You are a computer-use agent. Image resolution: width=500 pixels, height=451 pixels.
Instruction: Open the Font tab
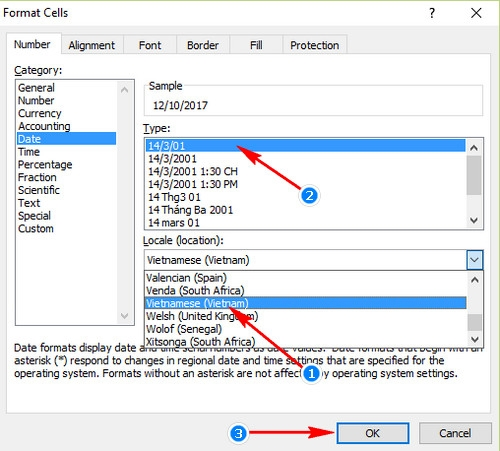(x=150, y=45)
